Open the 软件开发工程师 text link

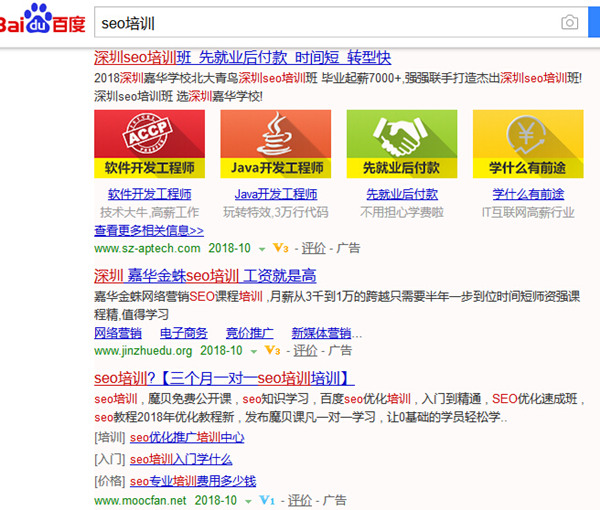[x=149, y=194]
